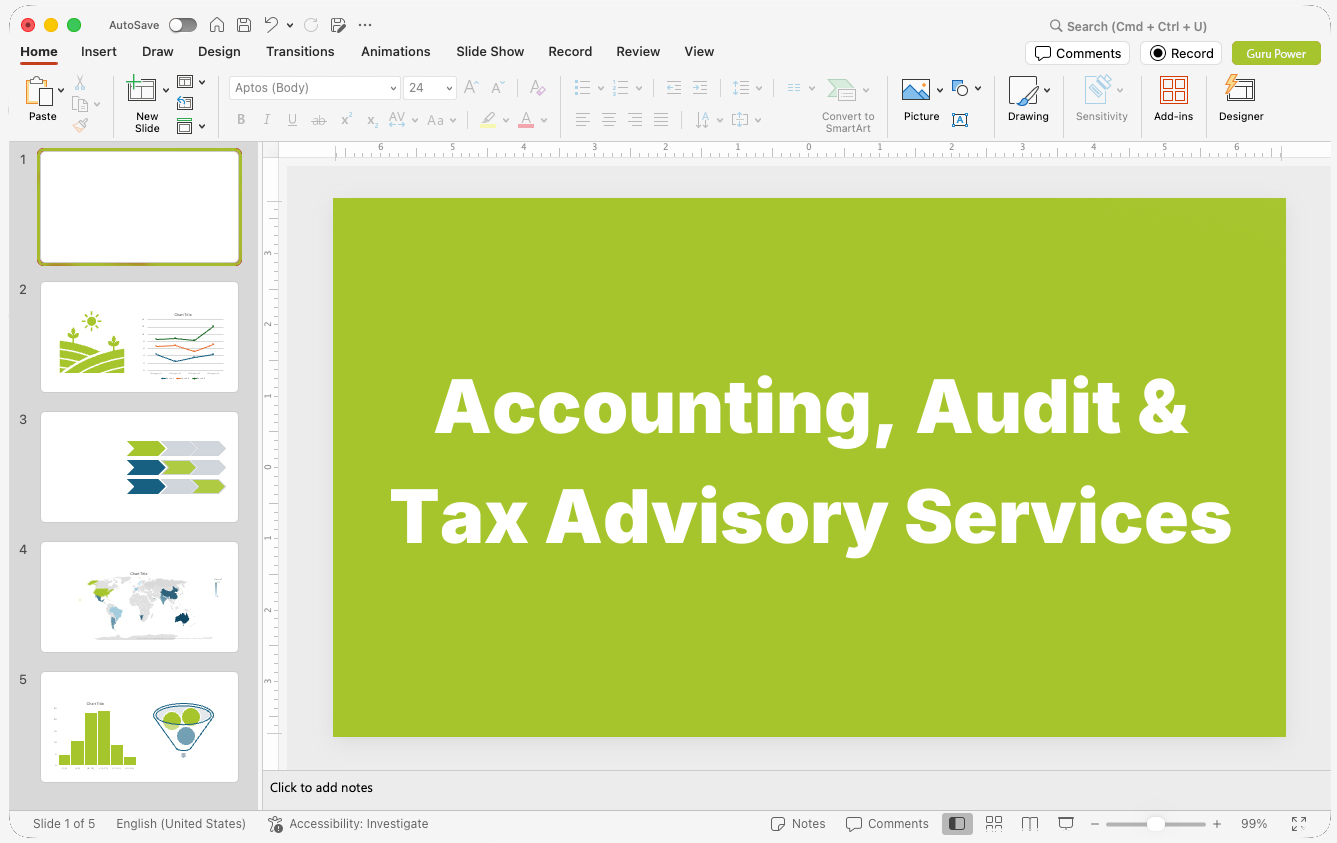Expand the New Slide dropdown arrow
This screenshot has height=843, width=1337.
point(166,91)
